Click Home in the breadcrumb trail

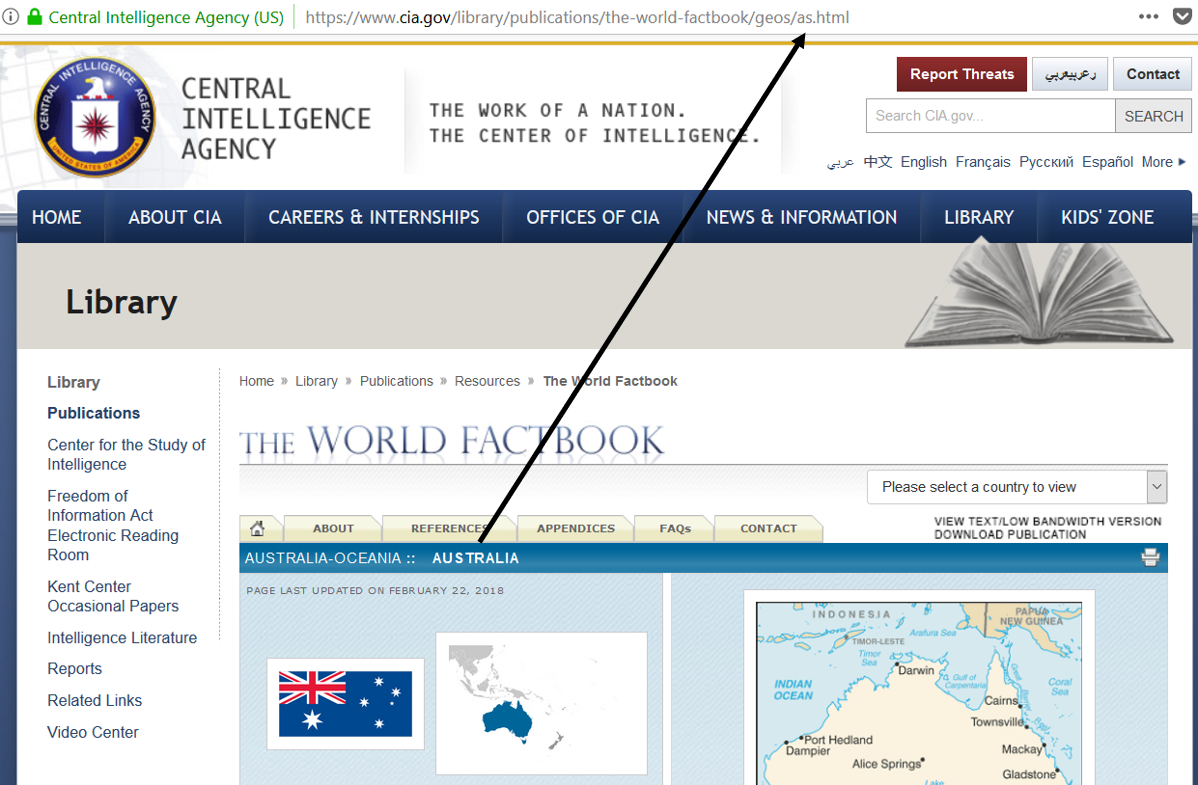click(x=256, y=381)
